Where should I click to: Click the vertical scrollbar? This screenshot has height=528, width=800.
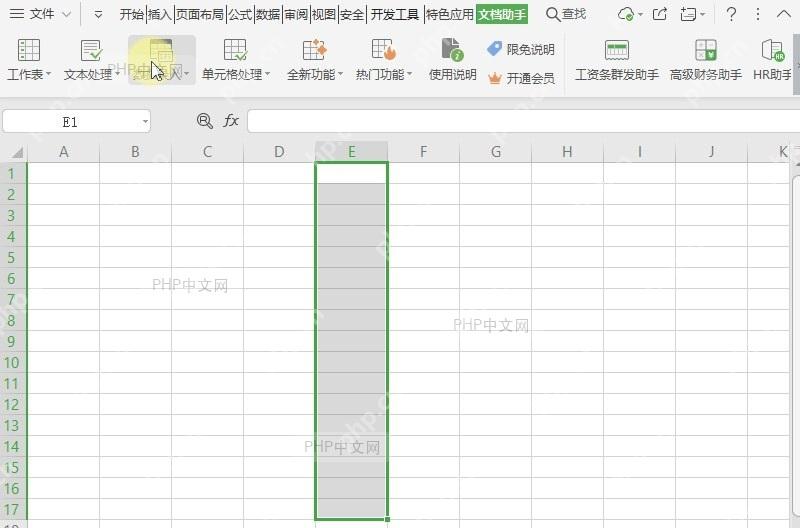pyautogui.click(x=796, y=347)
